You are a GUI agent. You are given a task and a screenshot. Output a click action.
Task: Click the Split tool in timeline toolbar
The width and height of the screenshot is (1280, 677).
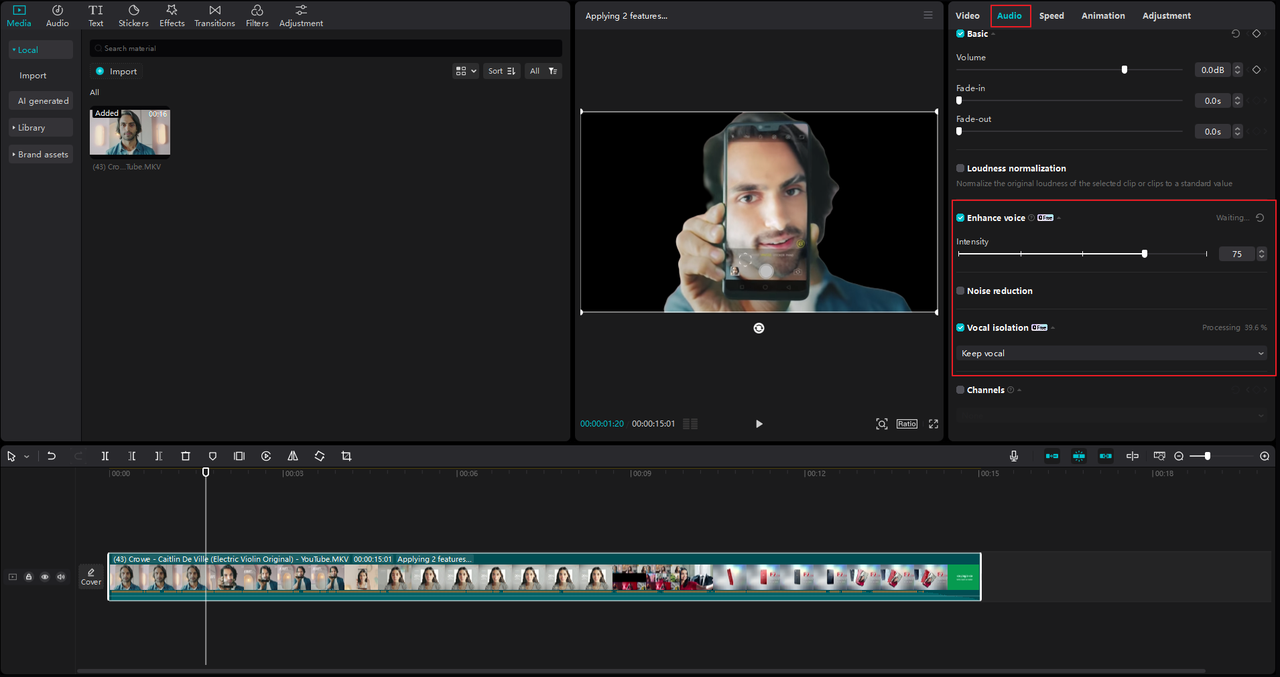[x=105, y=456]
